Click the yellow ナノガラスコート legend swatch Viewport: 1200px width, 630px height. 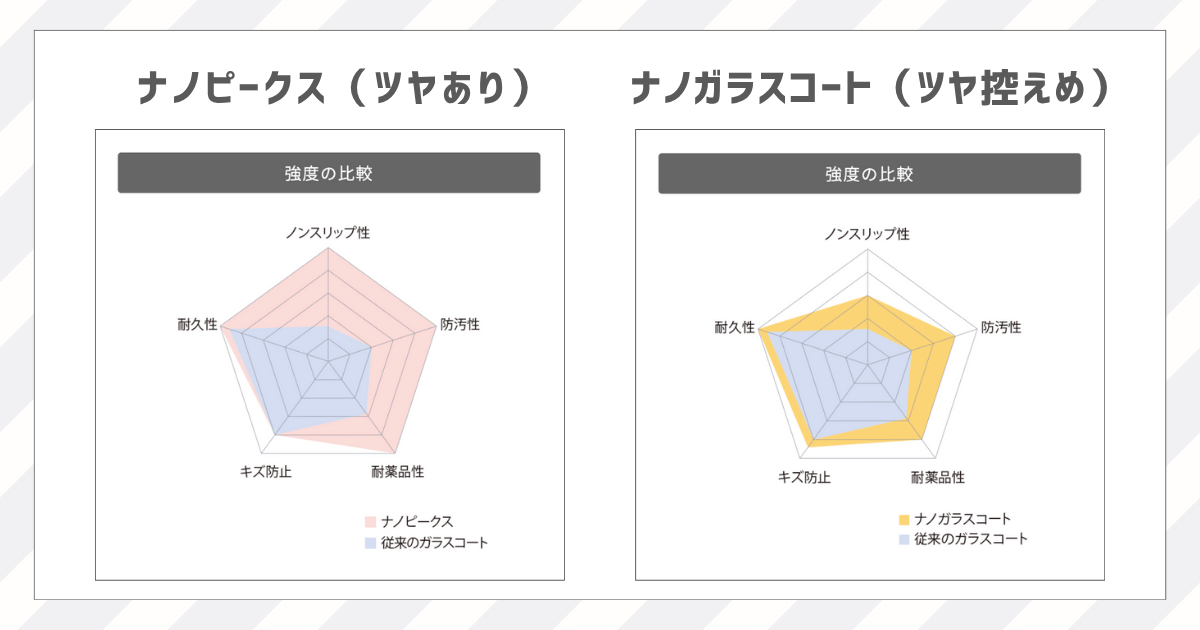point(904,519)
